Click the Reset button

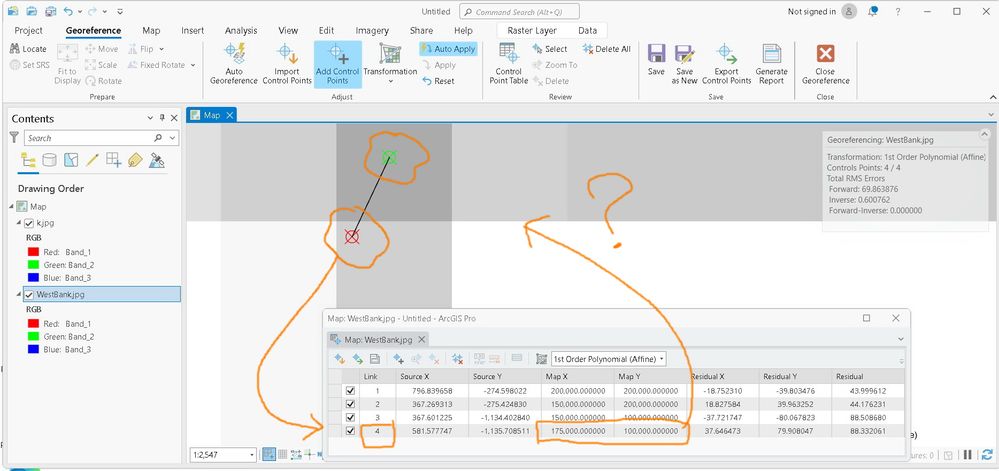click(x=438, y=81)
